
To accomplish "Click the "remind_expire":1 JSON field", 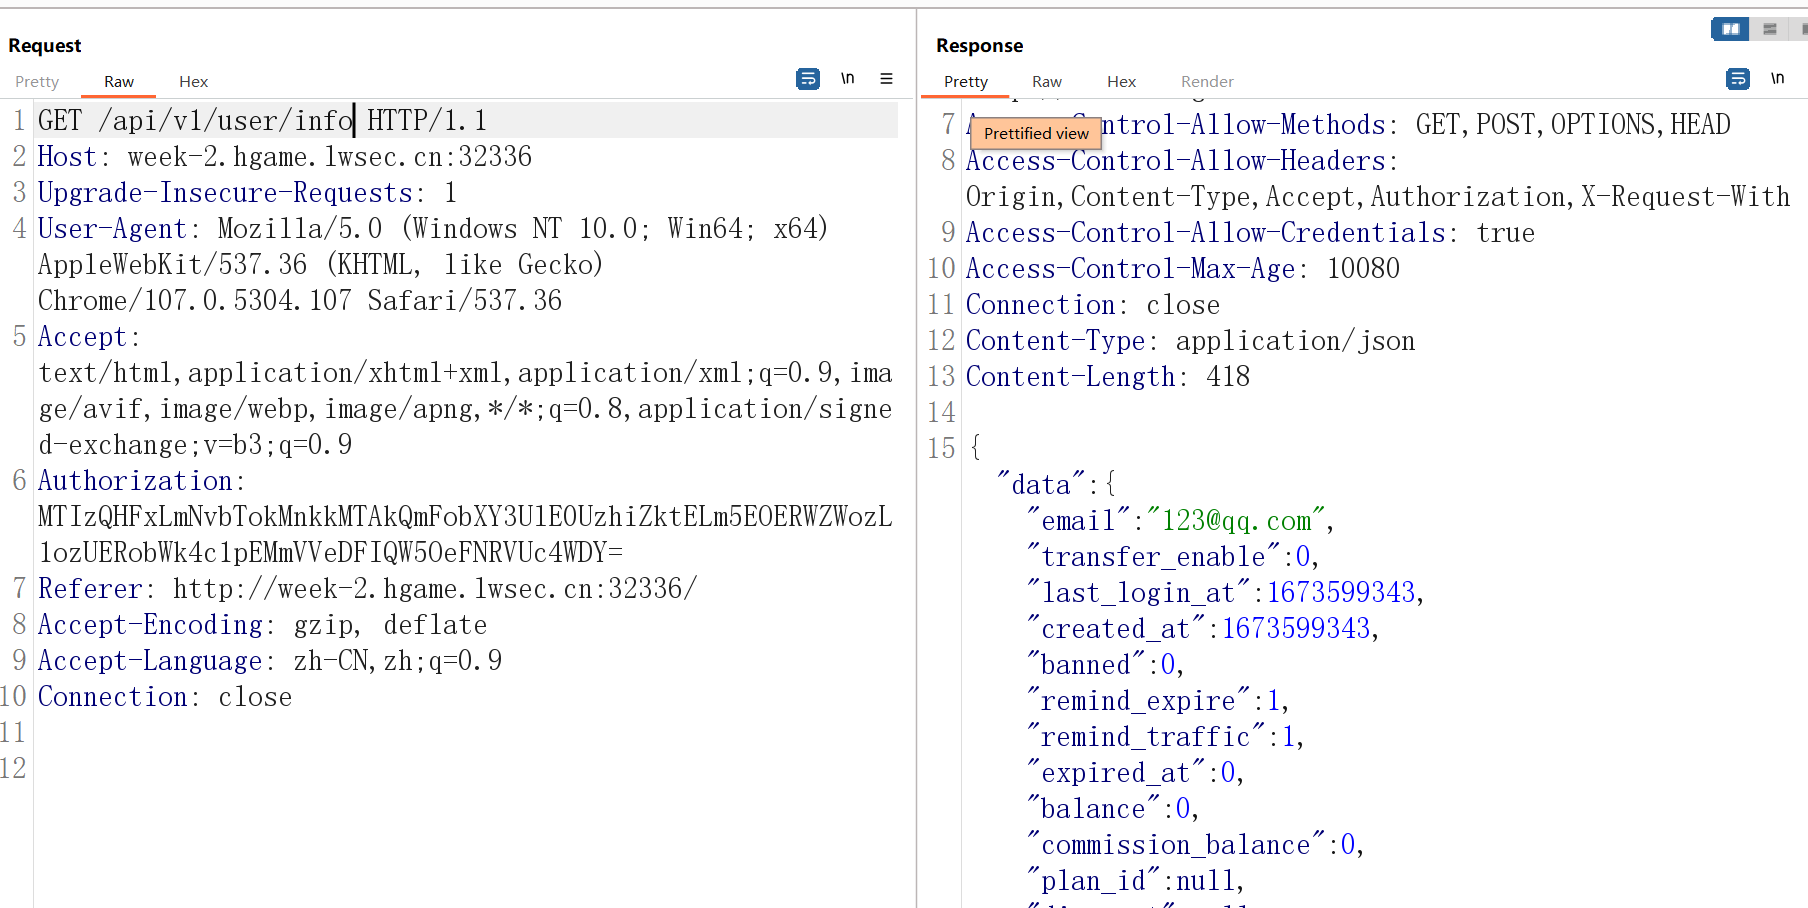I will (1154, 701).
